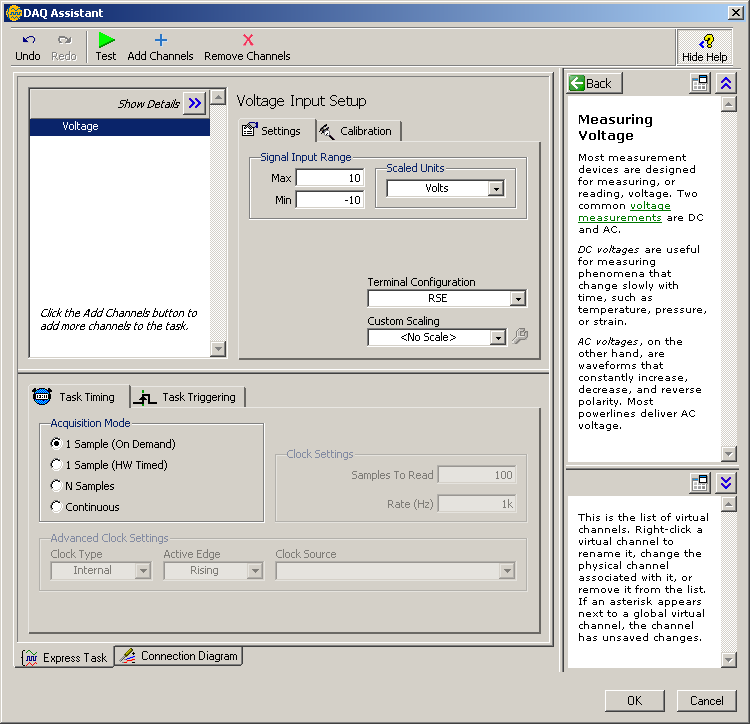Close the DAQ Assistant window
750x724 pixels.
736,13
